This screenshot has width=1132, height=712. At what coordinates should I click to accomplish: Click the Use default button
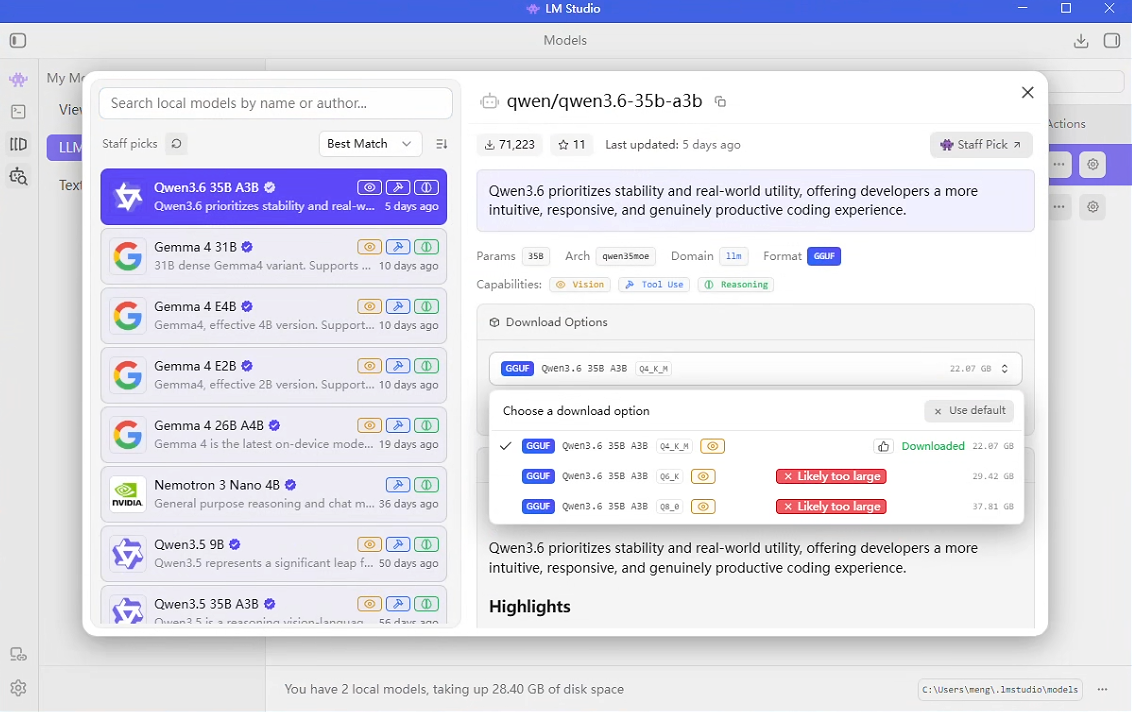click(969, 411)
